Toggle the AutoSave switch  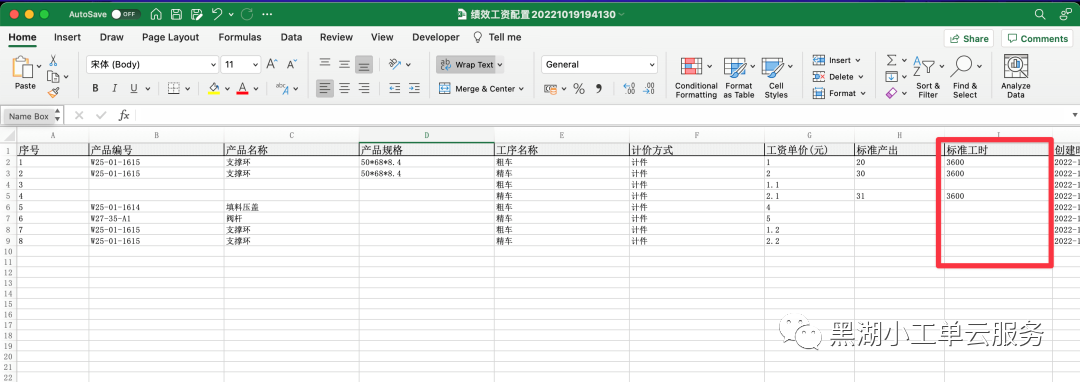click(x=126, y=14)
